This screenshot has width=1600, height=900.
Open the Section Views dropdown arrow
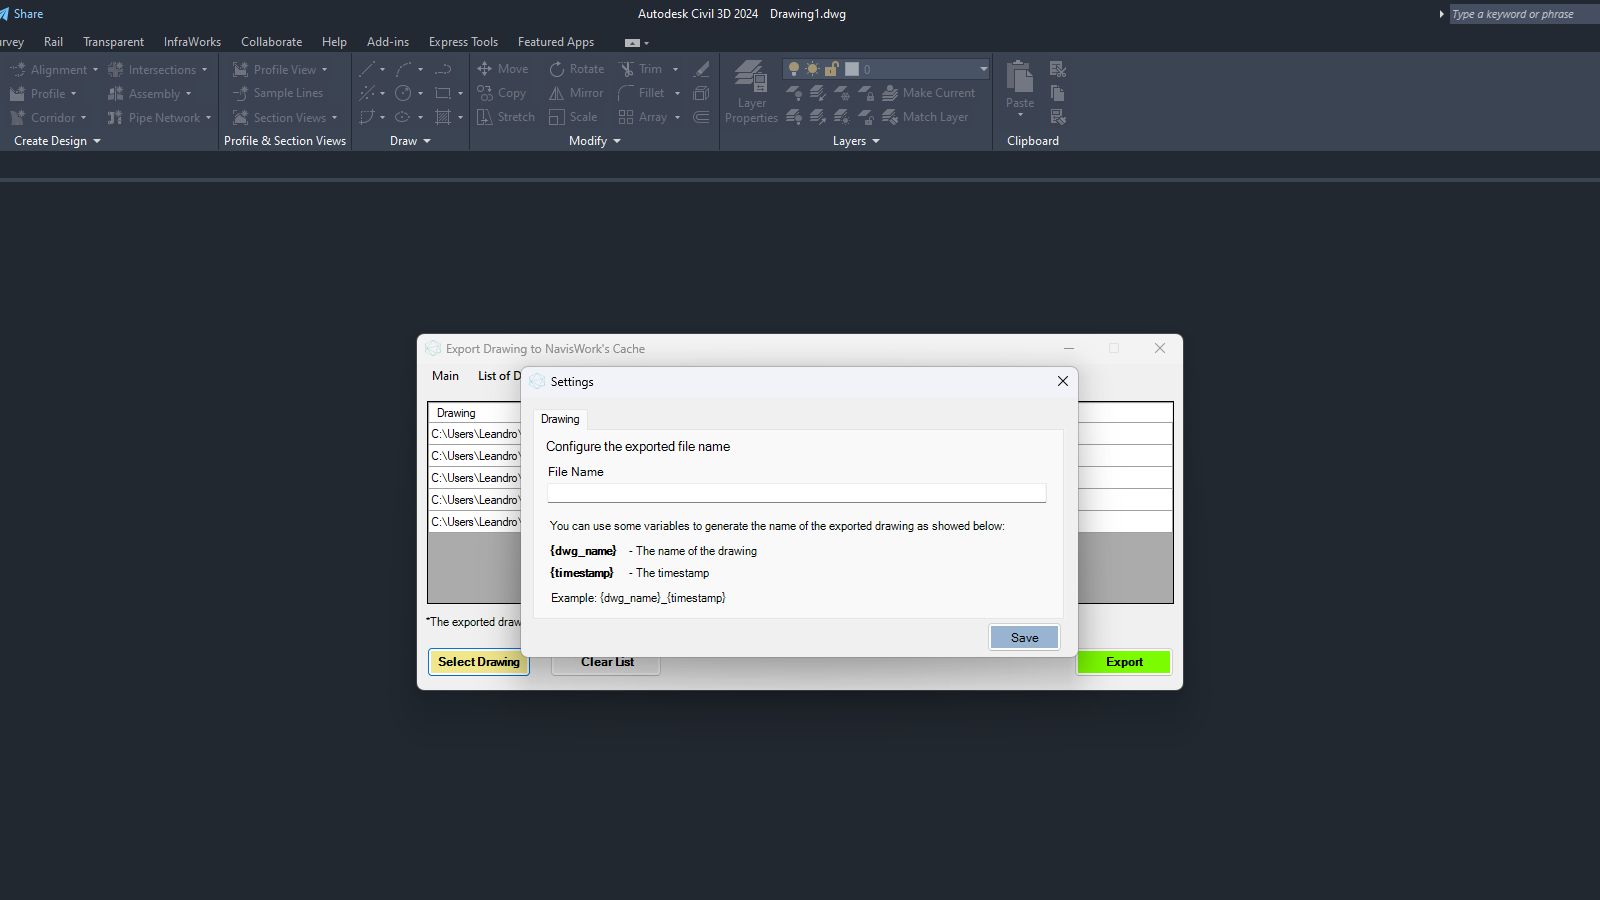pos(334,118)
